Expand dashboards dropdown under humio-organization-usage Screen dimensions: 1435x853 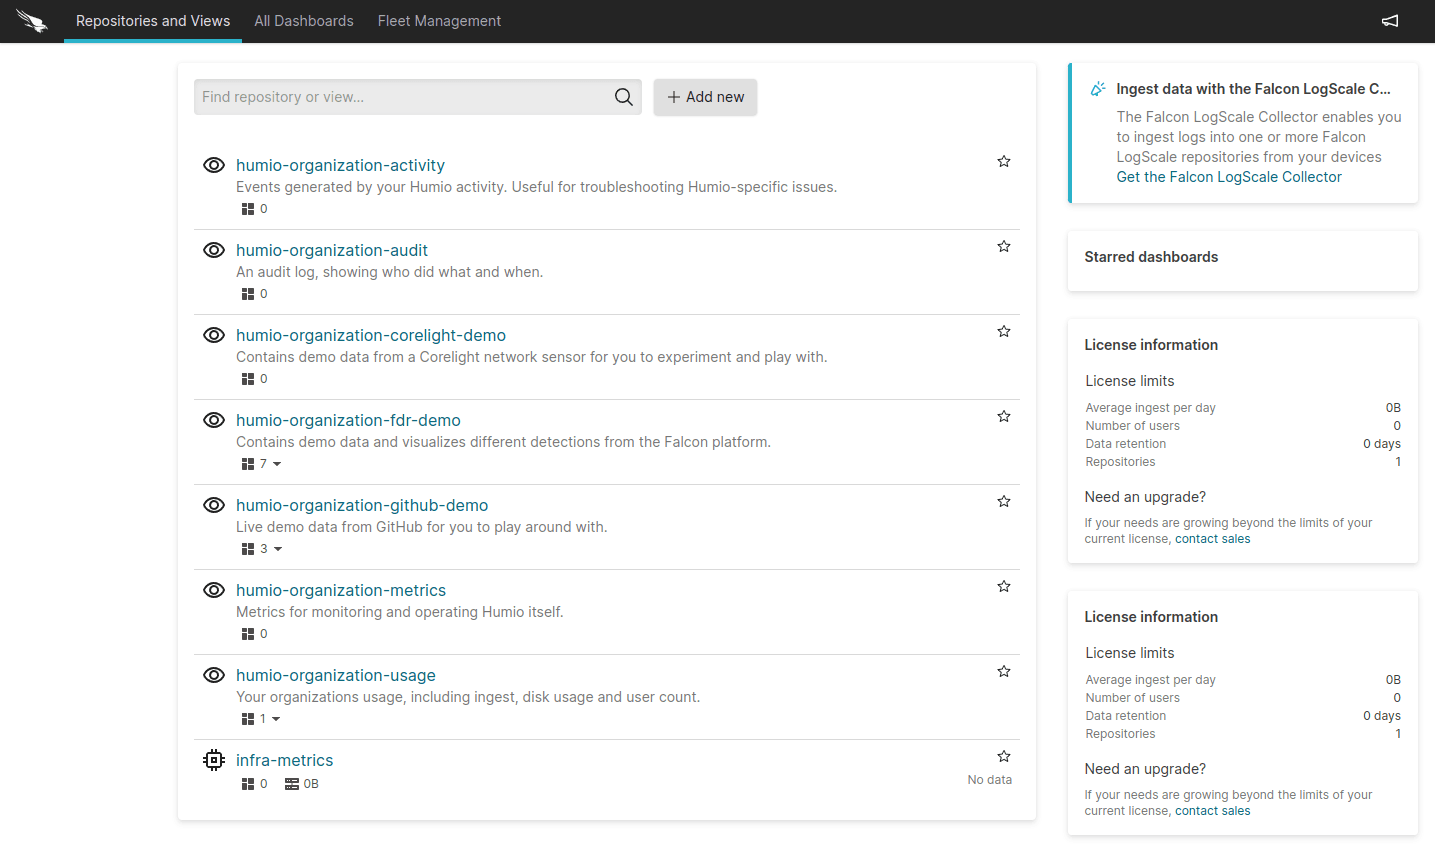click(x=276, y=719)
